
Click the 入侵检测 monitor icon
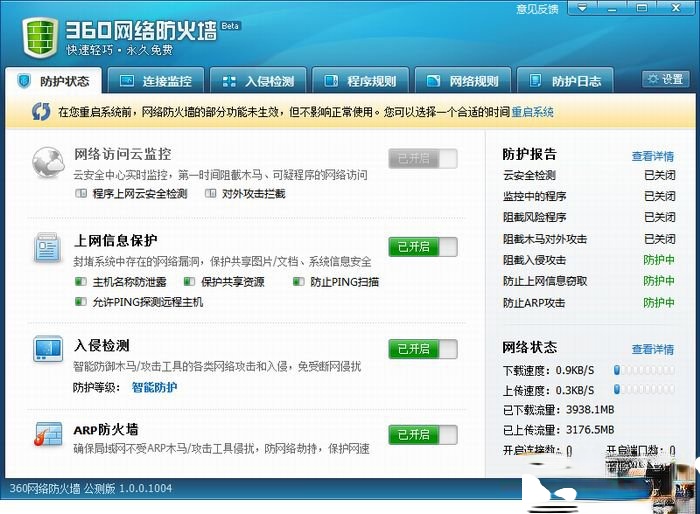[x=48, y=349]
